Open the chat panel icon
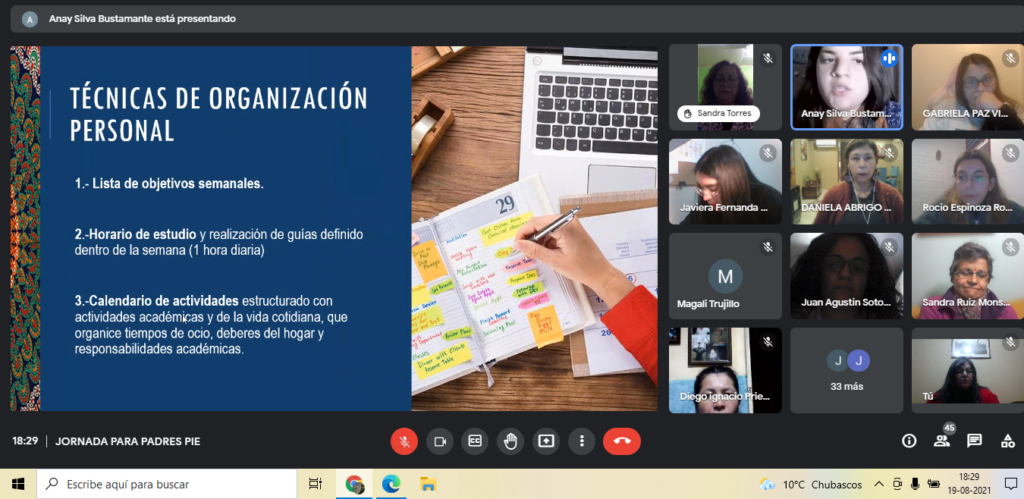Viewport: 1024px width, 499px height. tap(974, 441)
